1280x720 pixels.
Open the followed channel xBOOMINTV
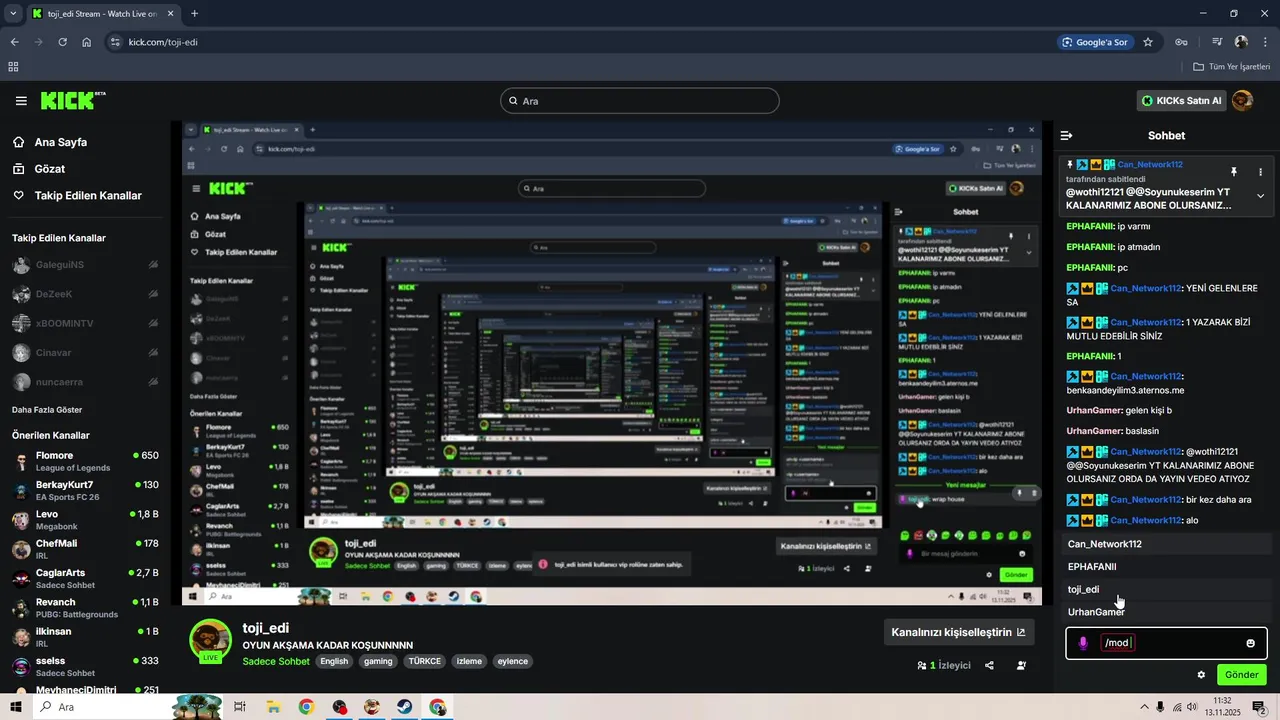[x=85, y=323]
